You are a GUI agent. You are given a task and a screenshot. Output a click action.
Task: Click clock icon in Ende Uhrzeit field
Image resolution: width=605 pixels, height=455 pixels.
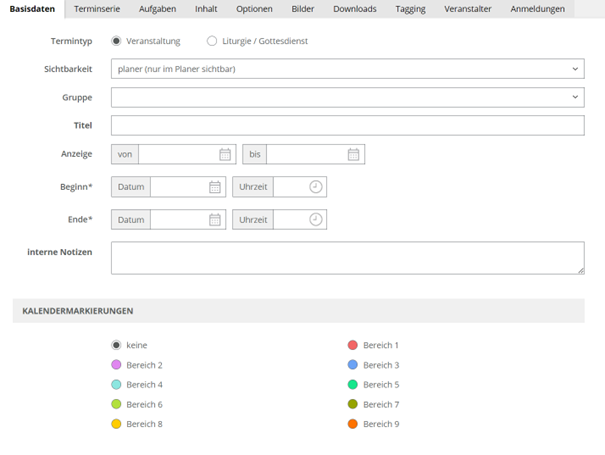pyautogui.click(x=316, y=219)
